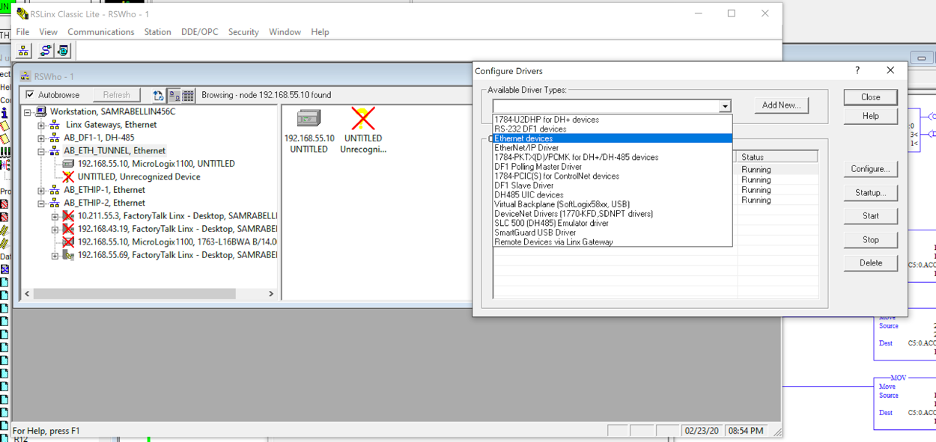
Task: Open the Available Driver Types dropdown arrow
Action: click(x=725, y=106)
